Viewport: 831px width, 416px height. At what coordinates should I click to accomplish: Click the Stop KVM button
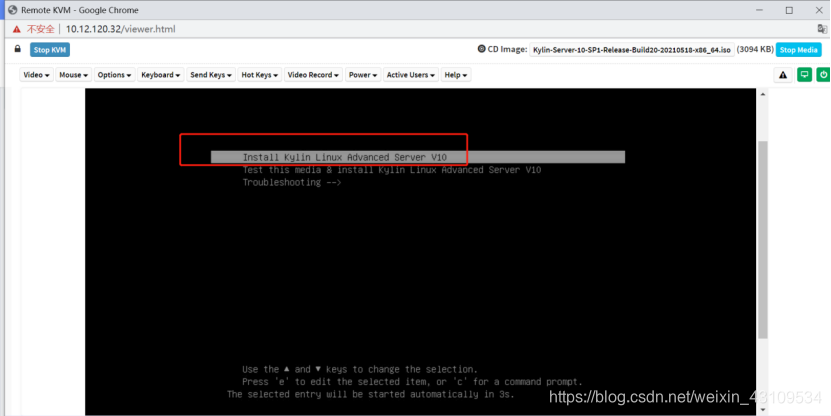[x=50, y=50]
